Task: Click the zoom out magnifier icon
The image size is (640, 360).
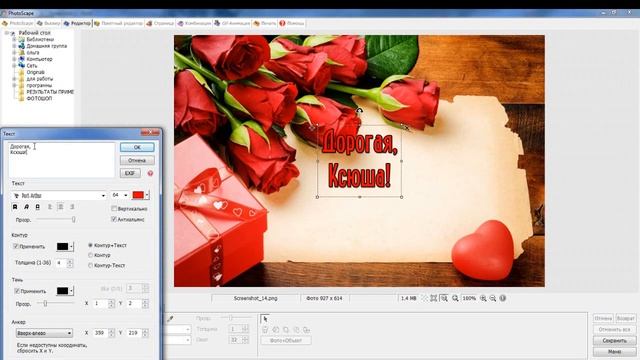Action: click(493, 298)
